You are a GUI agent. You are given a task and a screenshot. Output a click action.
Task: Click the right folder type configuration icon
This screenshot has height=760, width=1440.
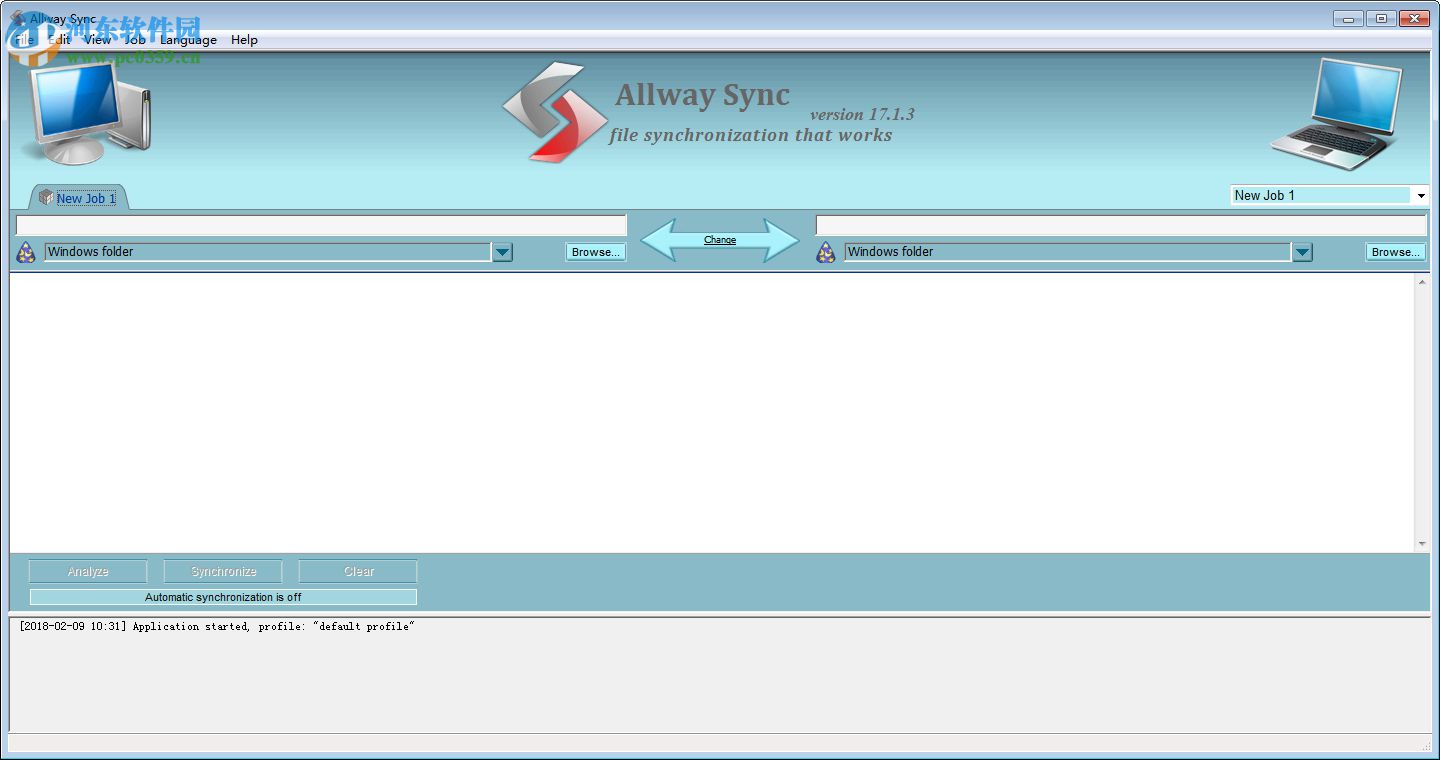[x=826, y=252]
